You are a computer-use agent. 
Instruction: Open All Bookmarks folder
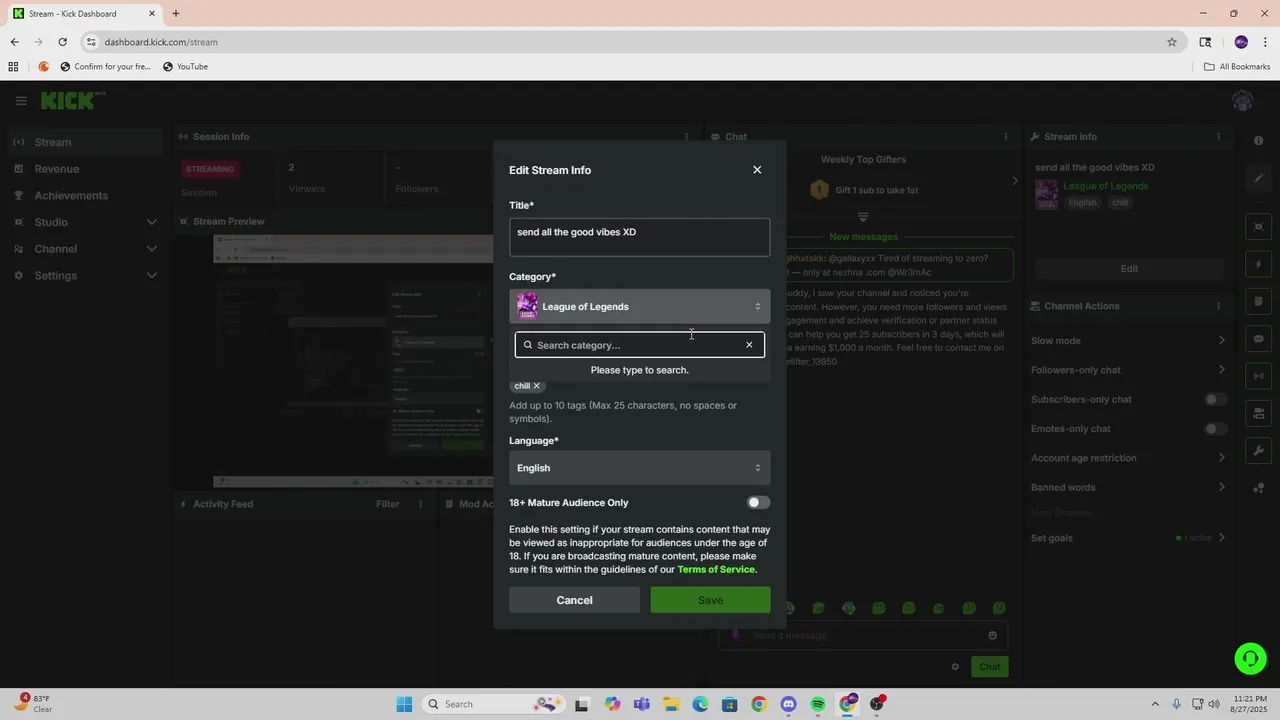pos(1237,67)
